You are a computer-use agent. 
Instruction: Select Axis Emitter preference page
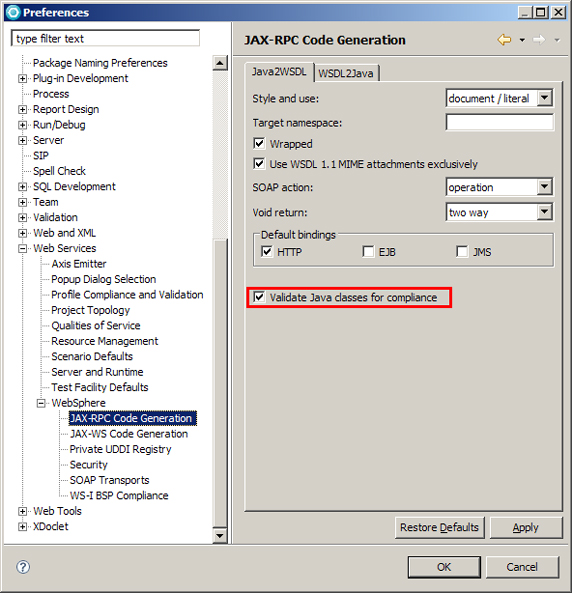point(79,264)
